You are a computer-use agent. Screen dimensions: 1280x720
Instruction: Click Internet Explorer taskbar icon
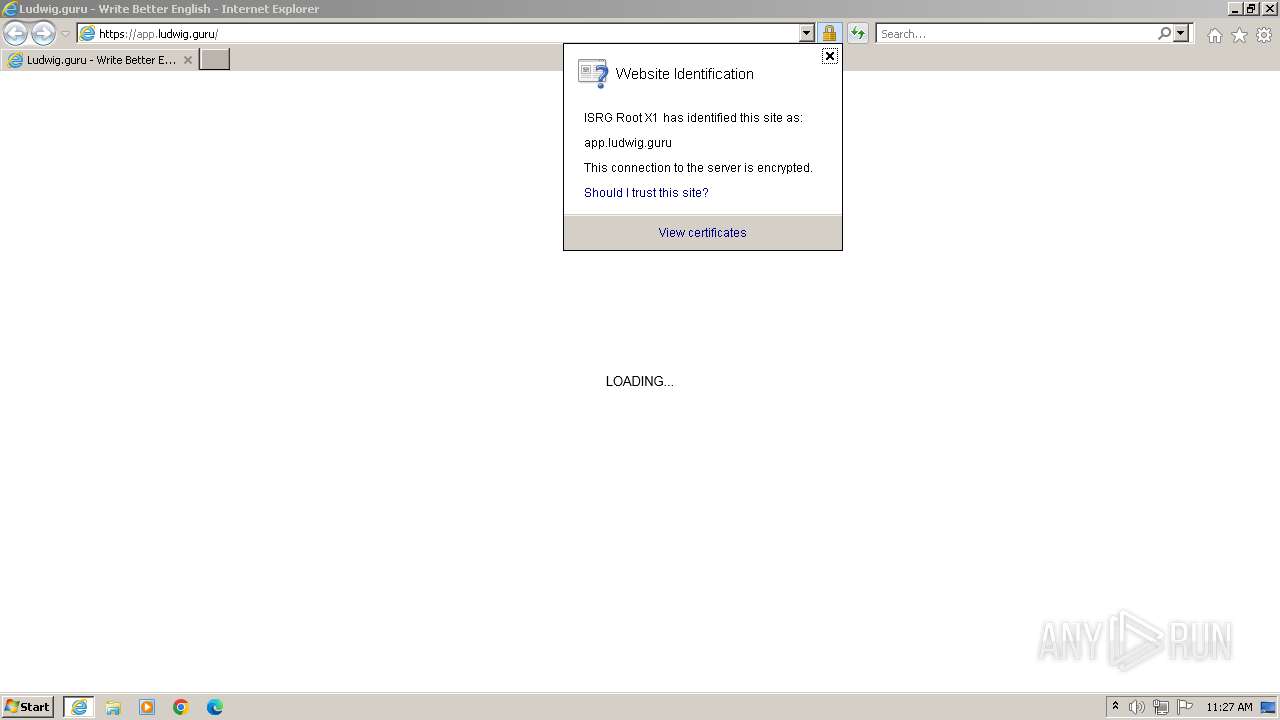click(79, 707)
